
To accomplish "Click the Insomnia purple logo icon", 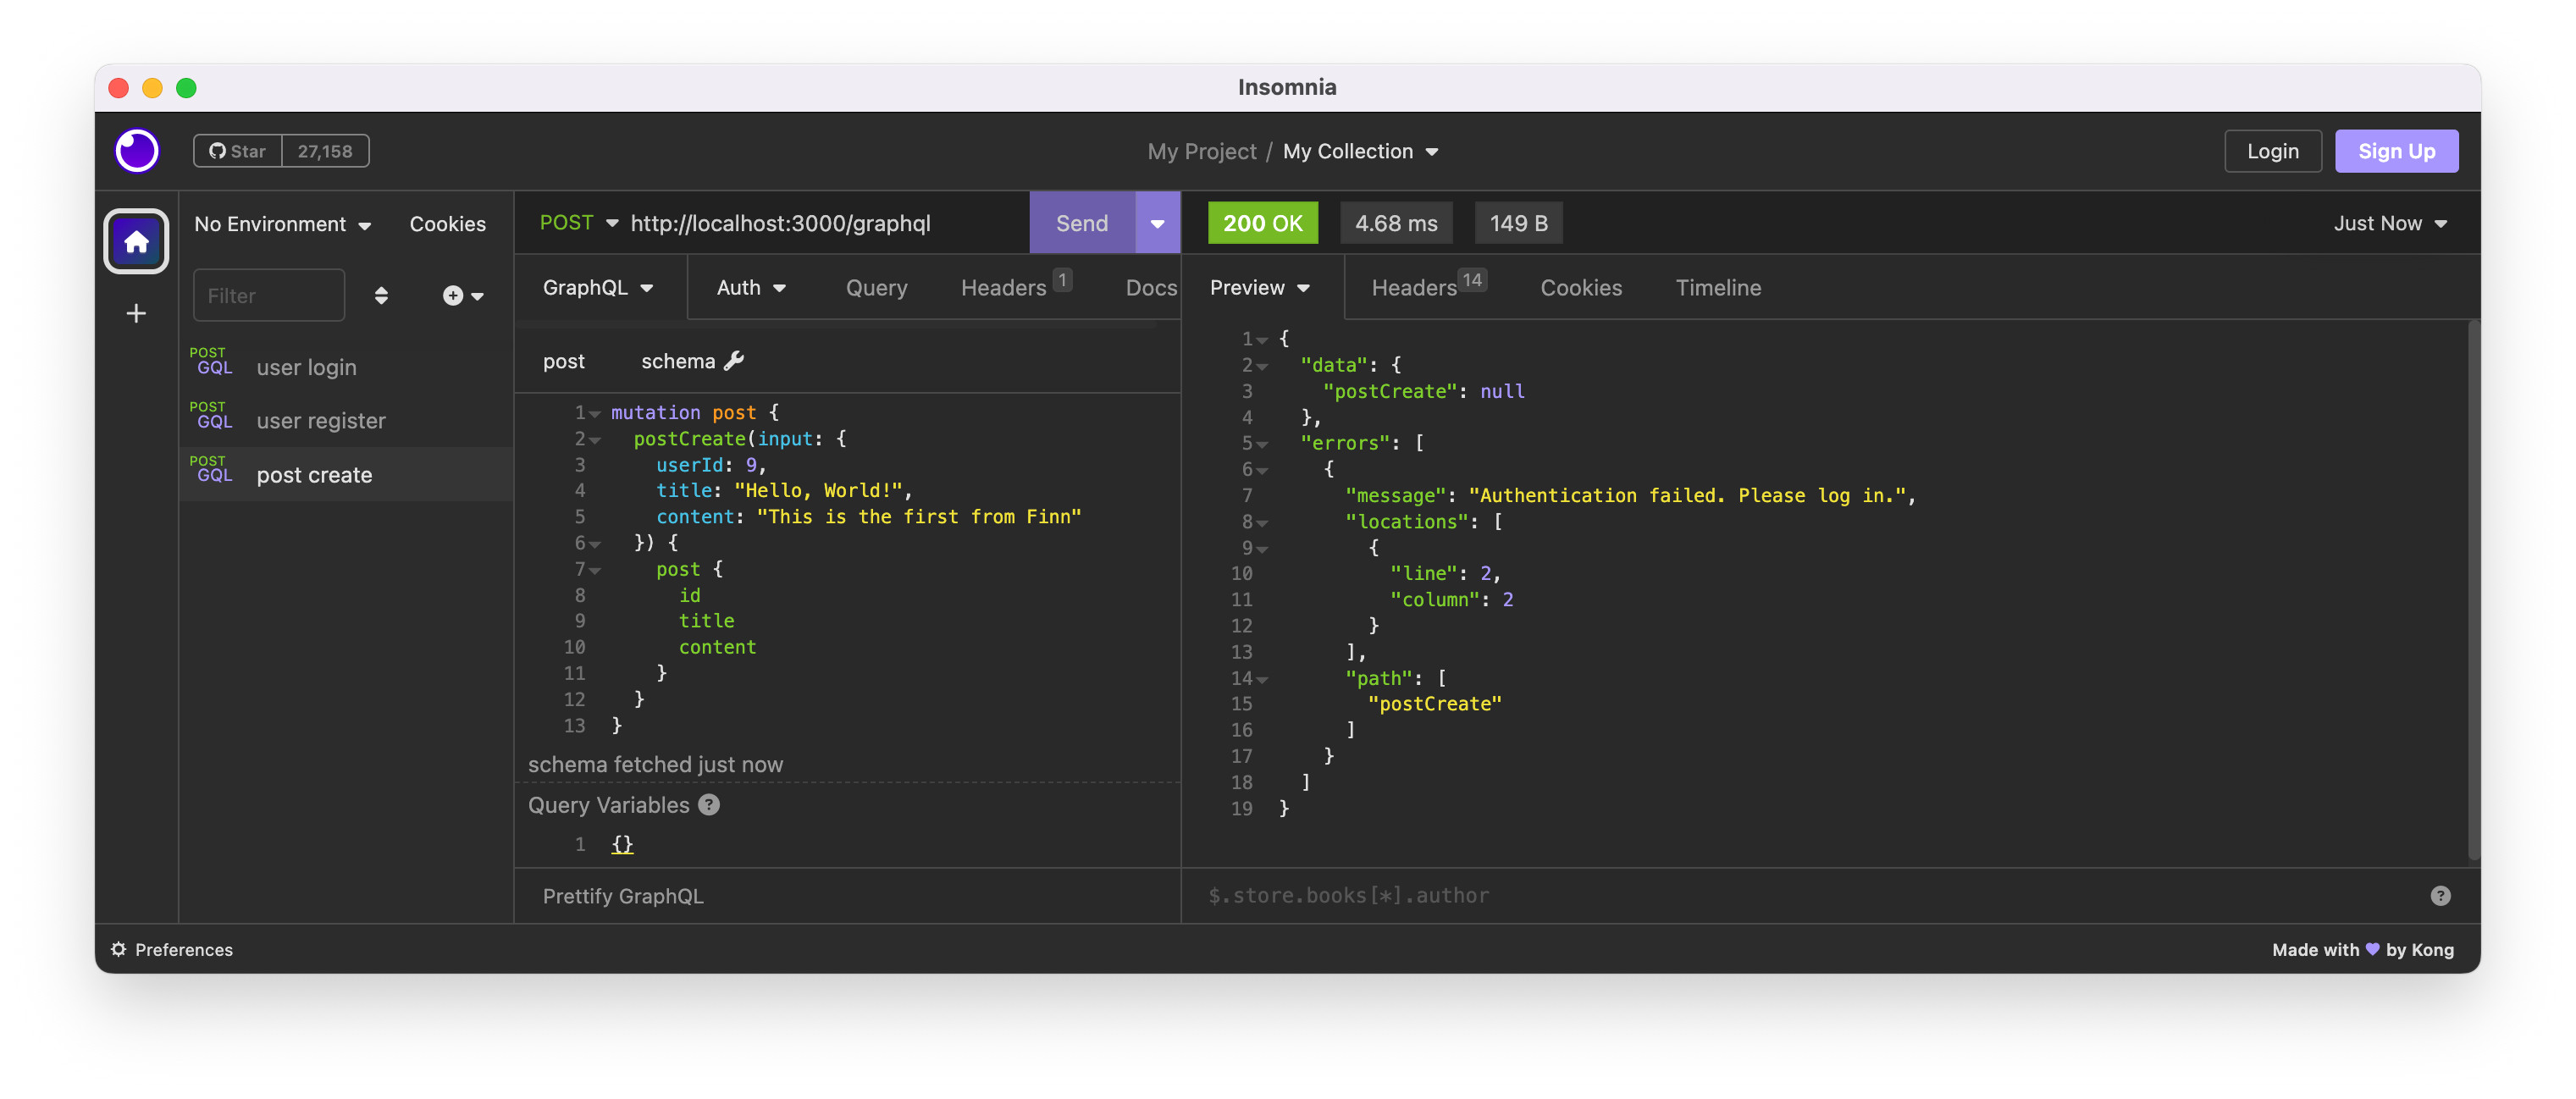I will pos(137,151).
